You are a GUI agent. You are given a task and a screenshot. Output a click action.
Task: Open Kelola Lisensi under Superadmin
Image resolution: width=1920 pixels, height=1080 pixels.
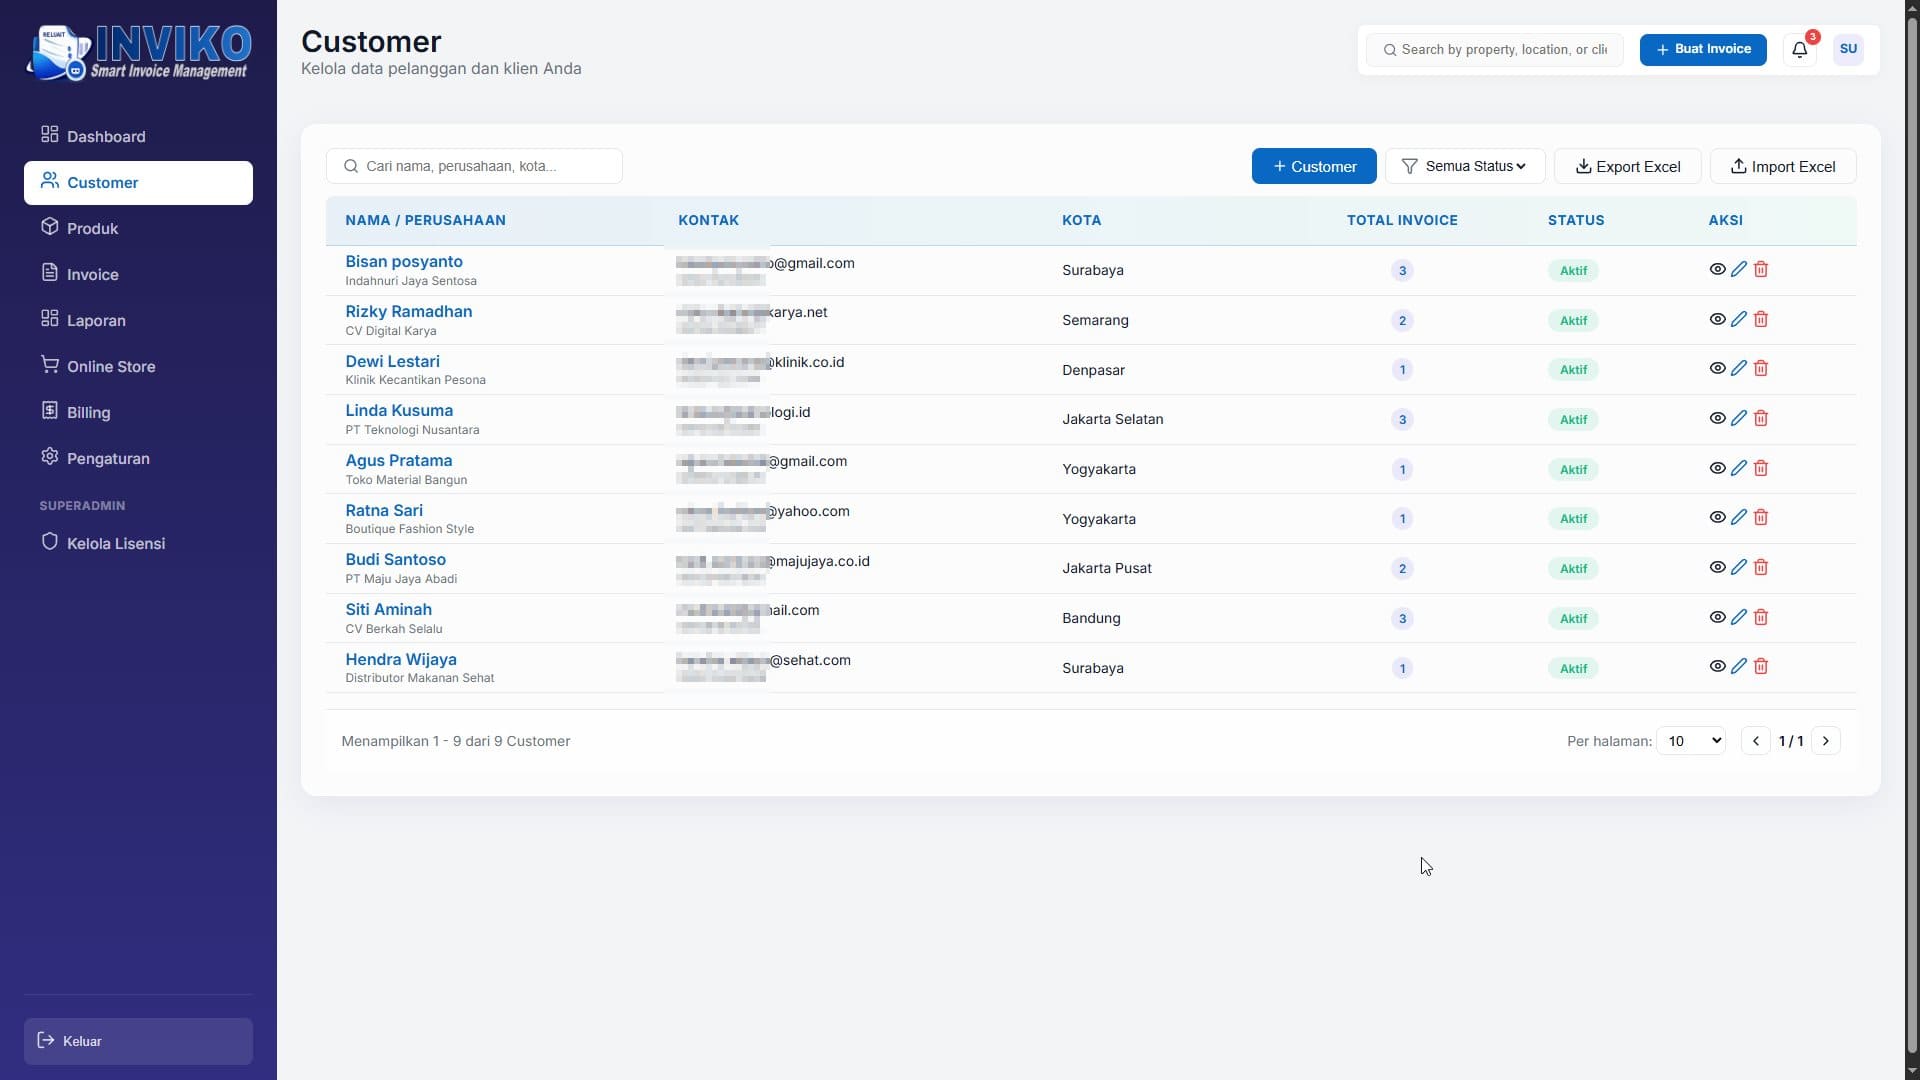pyautogui.click(x=138, y=543)
